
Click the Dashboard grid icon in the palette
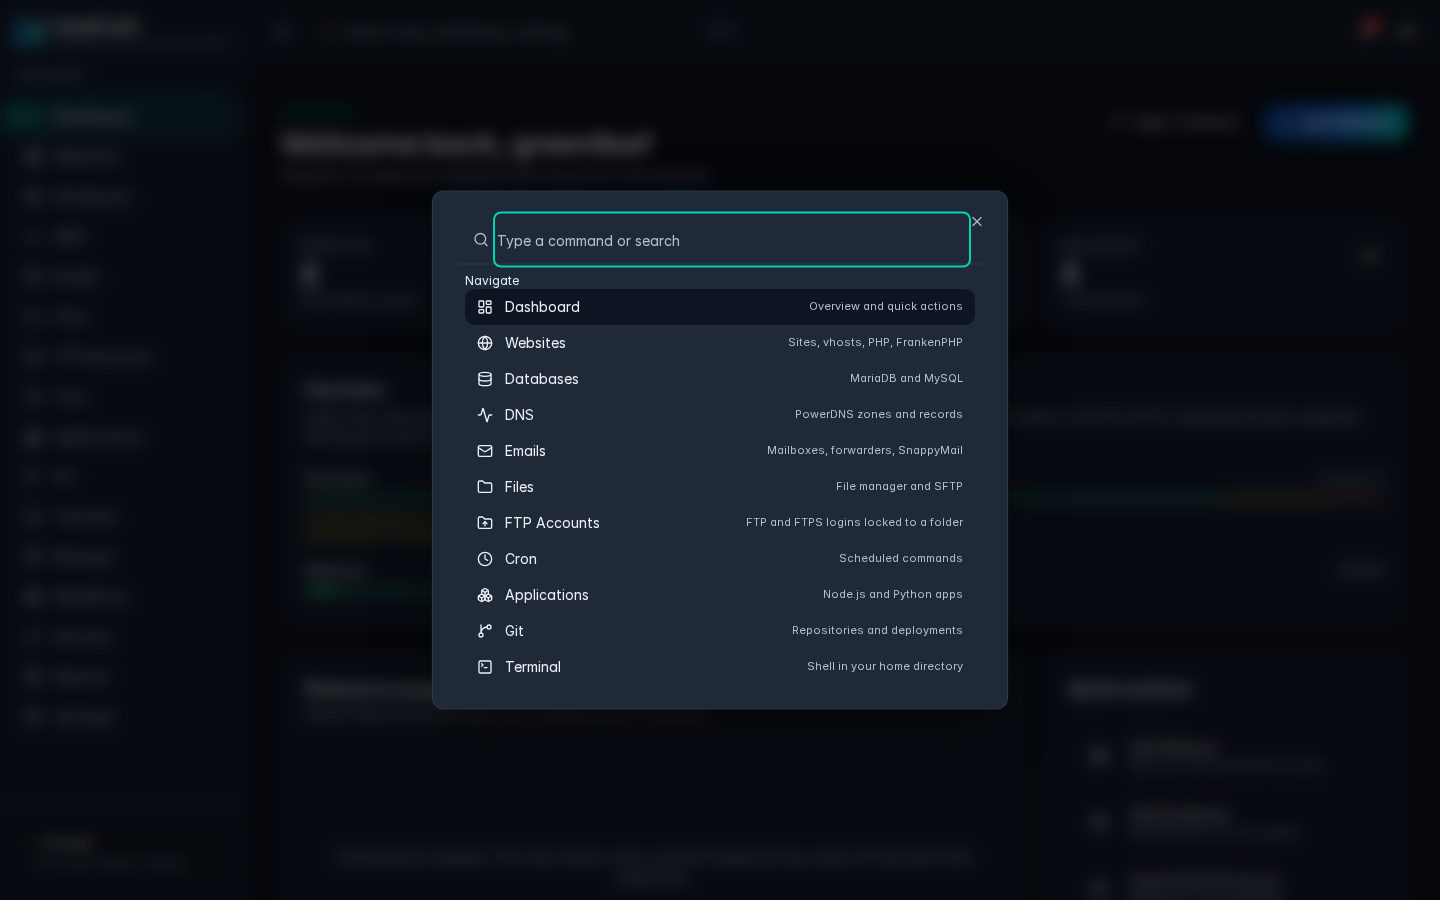coord(485,307)
